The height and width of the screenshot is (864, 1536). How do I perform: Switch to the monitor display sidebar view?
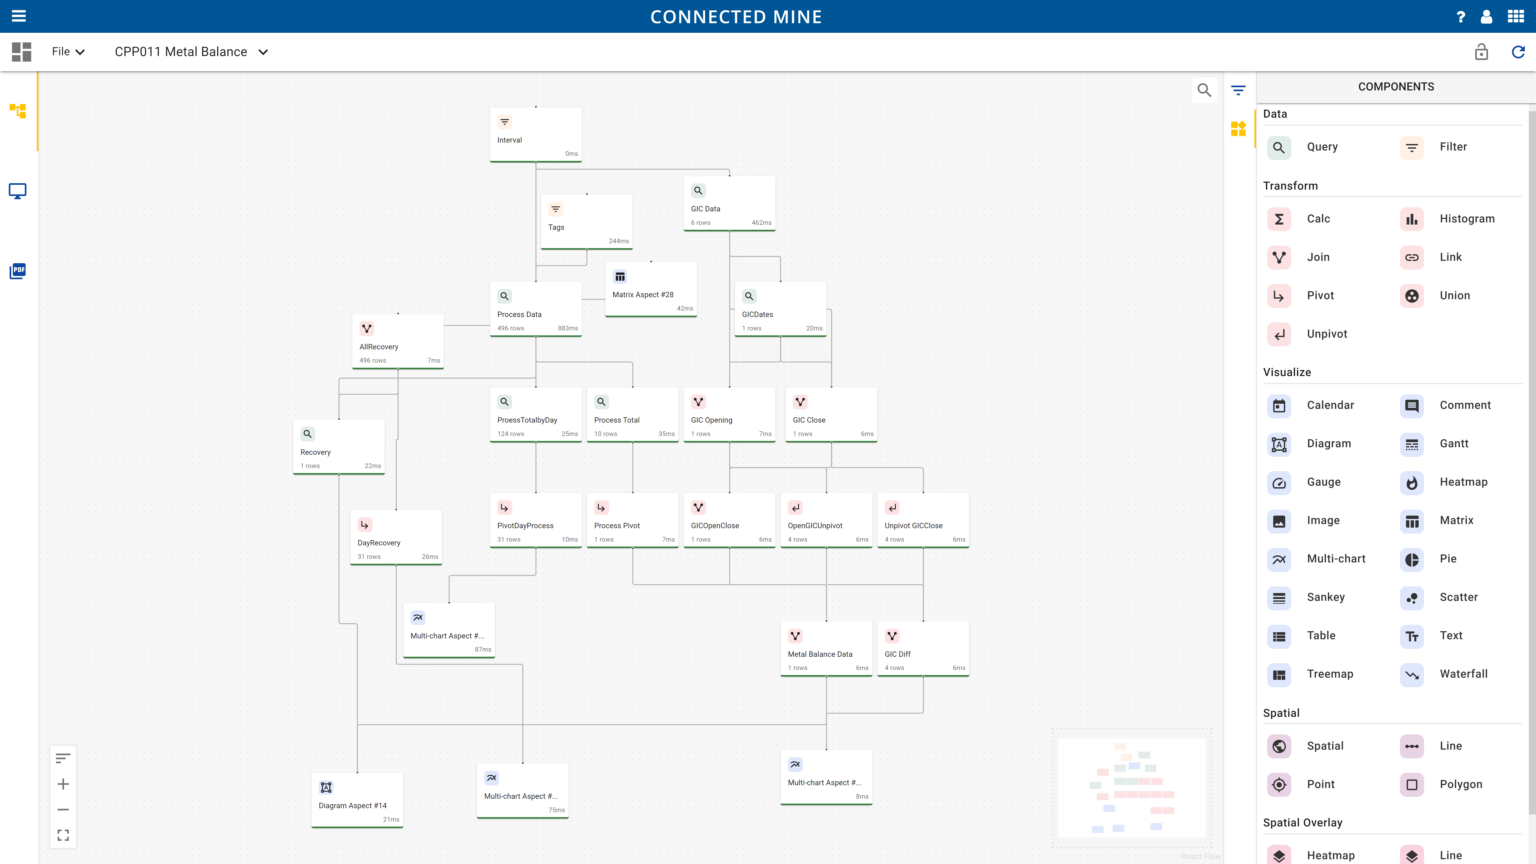click(x=18, y=191)
